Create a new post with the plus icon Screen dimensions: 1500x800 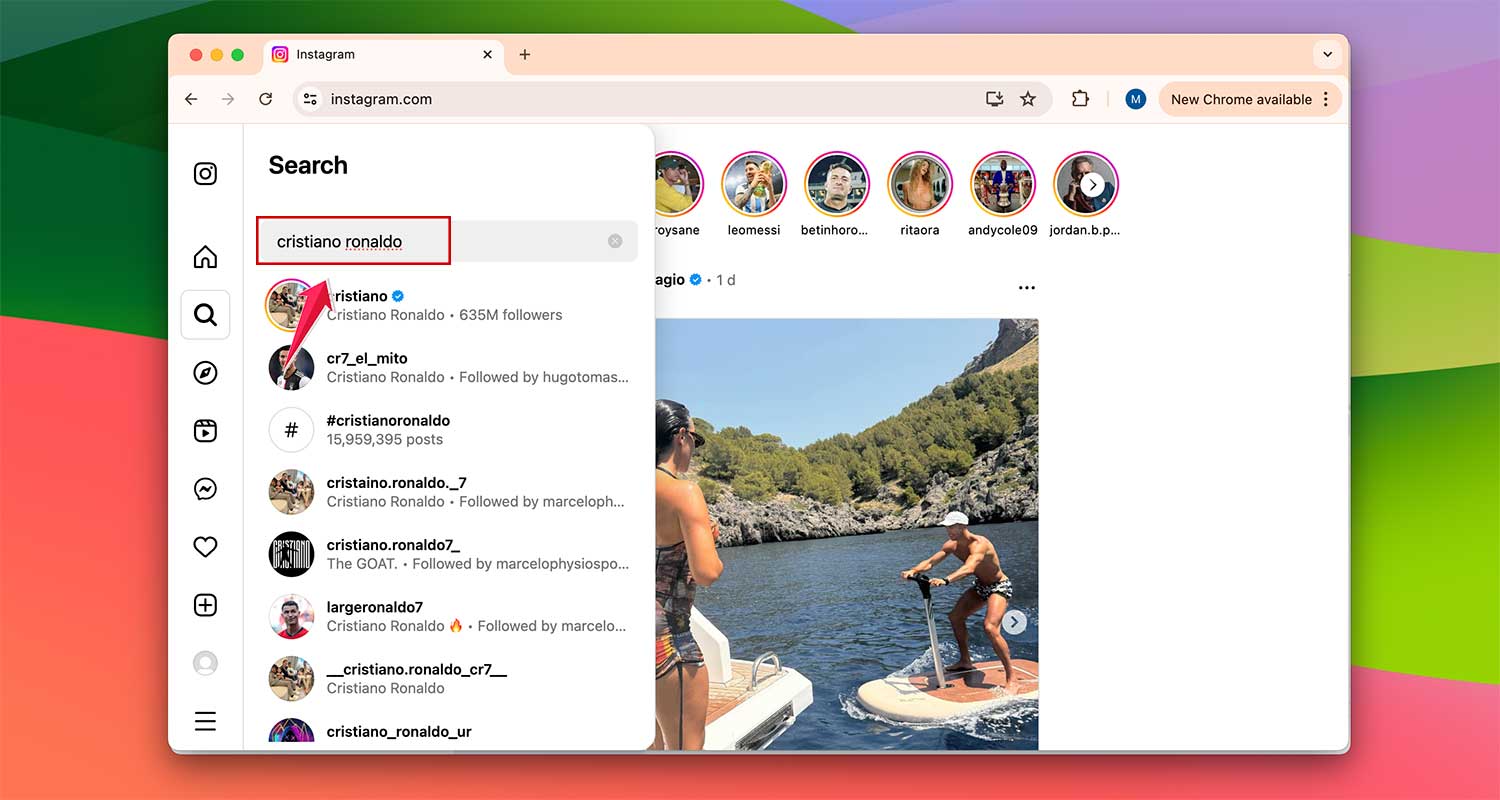(205, 605)
